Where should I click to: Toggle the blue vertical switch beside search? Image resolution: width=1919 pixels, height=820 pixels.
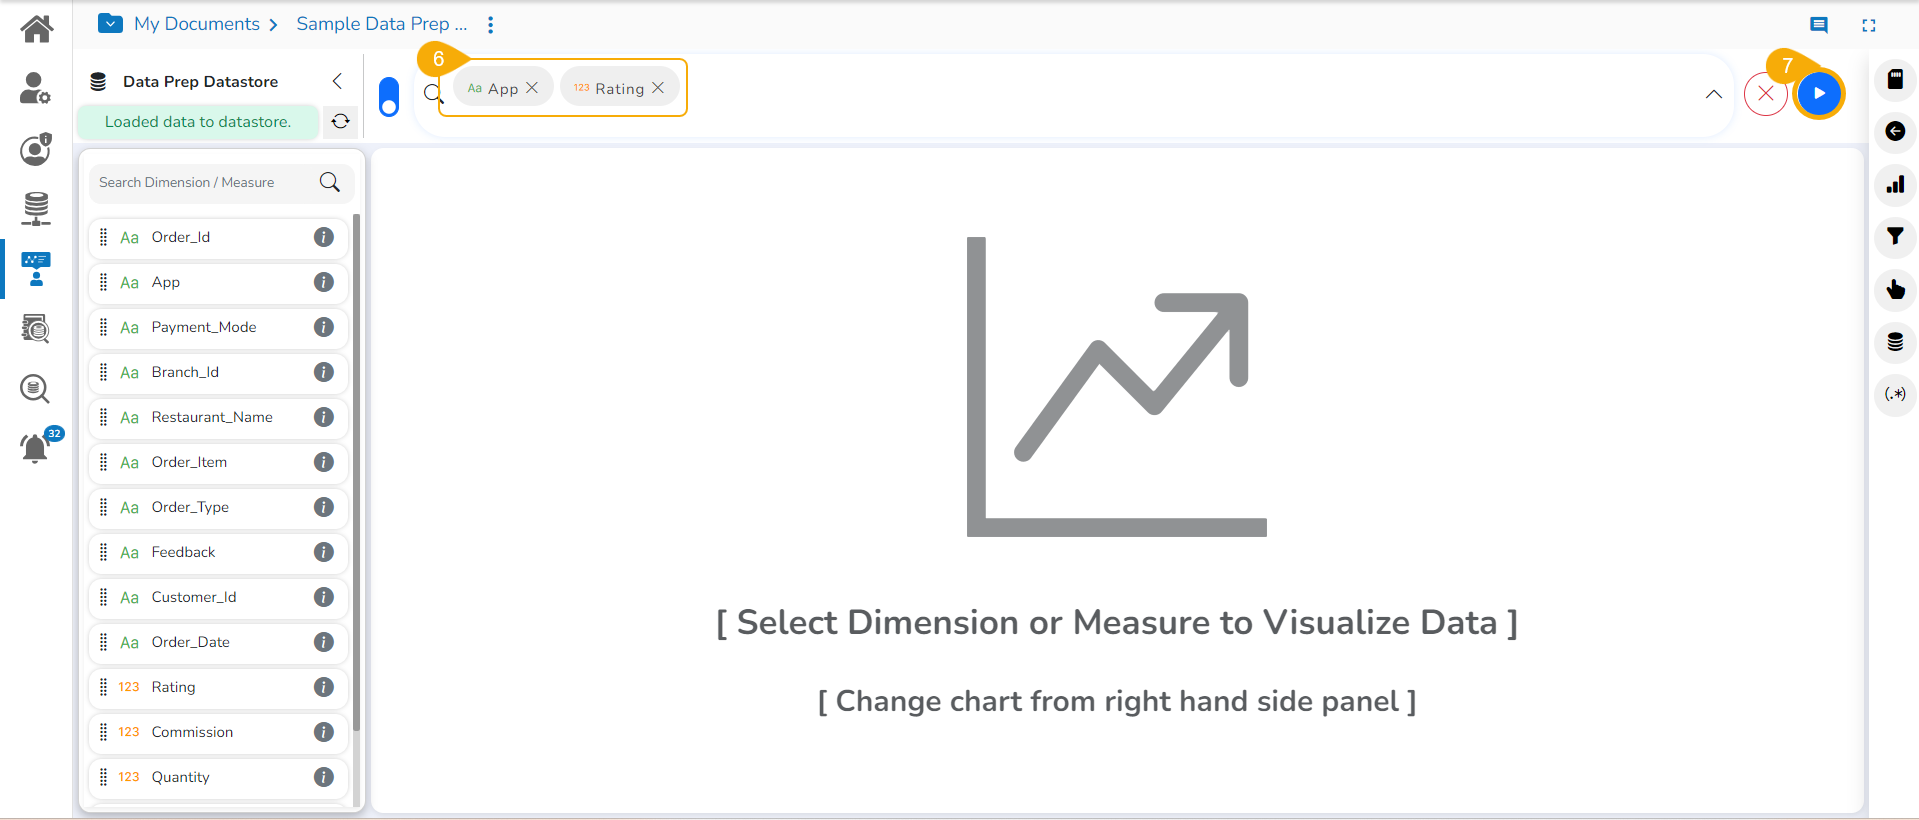pos(389,97)
